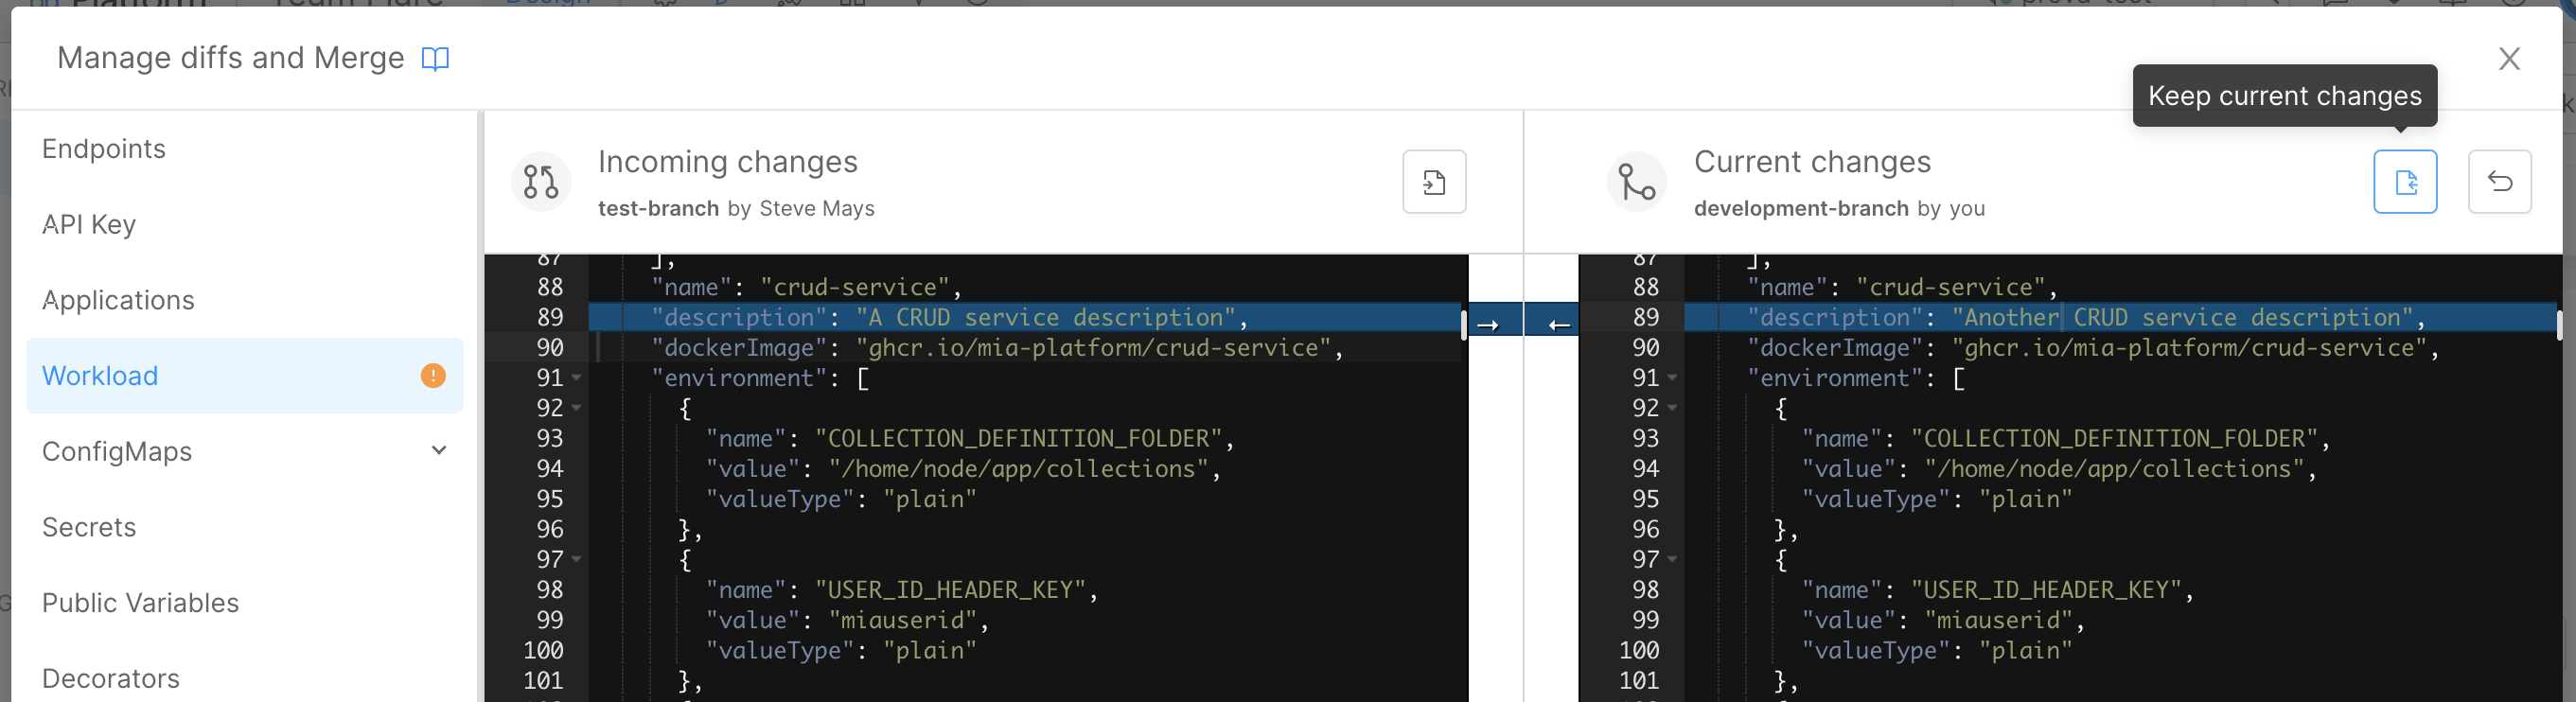Click right arrow to copy incoming change
The width and height of the screenshot is (2576, 702).
coord(1487,325)
